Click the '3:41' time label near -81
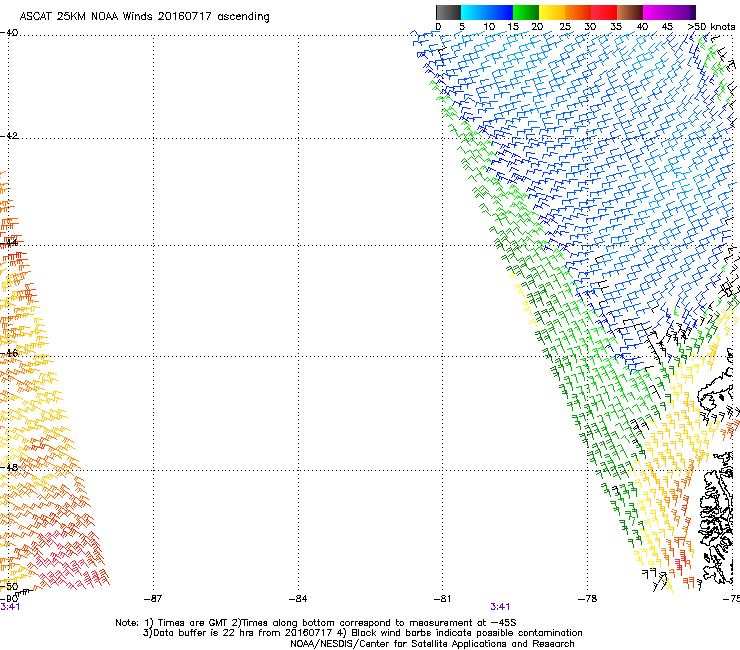The height and width of the screenshot is (650, 740). (x=500, y=607)
